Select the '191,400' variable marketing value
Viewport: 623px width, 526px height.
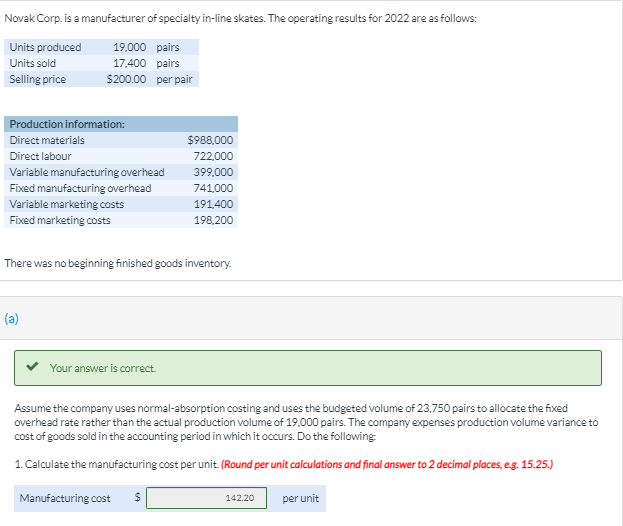tap(213, 204)
